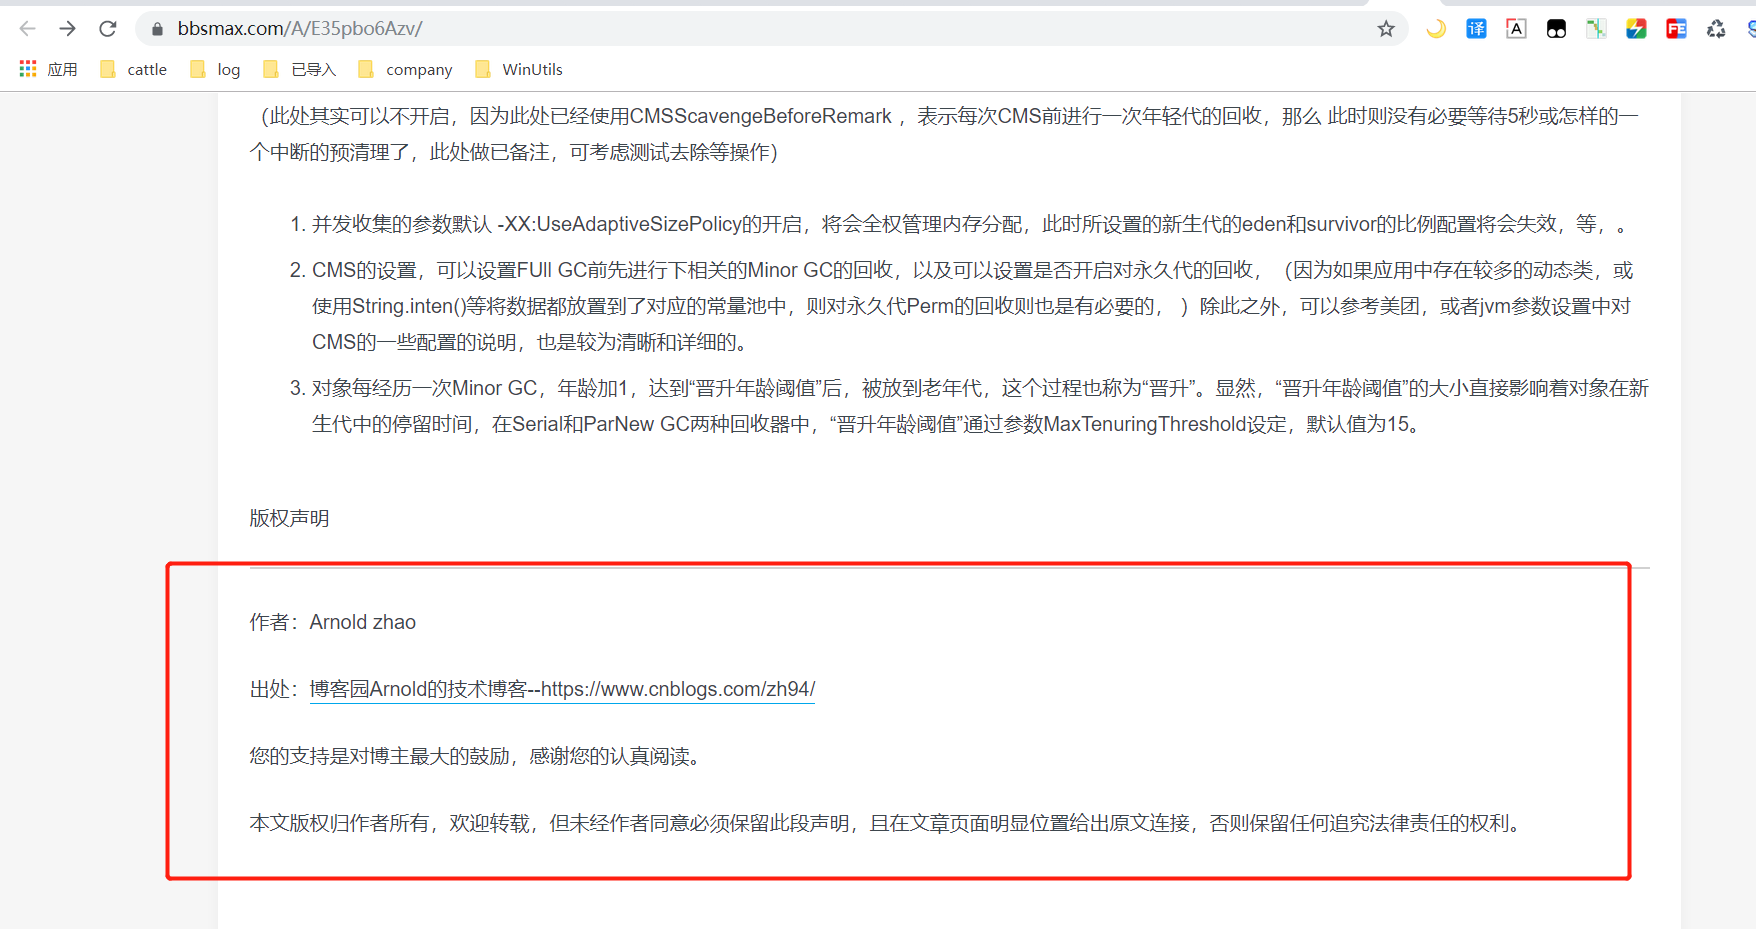Viewport: 1756px width, 929px height.
Task: Click the colorful lightning bolt extension
Action: pyautogui.click(x=1636, y=29)
